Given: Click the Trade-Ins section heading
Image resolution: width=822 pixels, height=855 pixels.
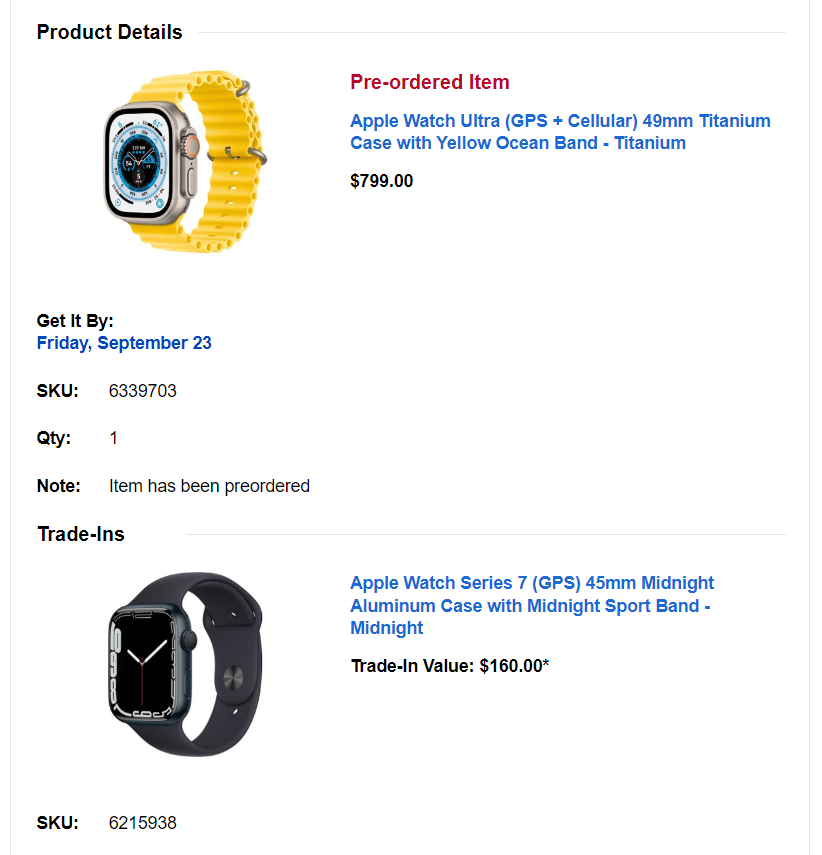Looking at the screenshot, I should tap(81, 534).
